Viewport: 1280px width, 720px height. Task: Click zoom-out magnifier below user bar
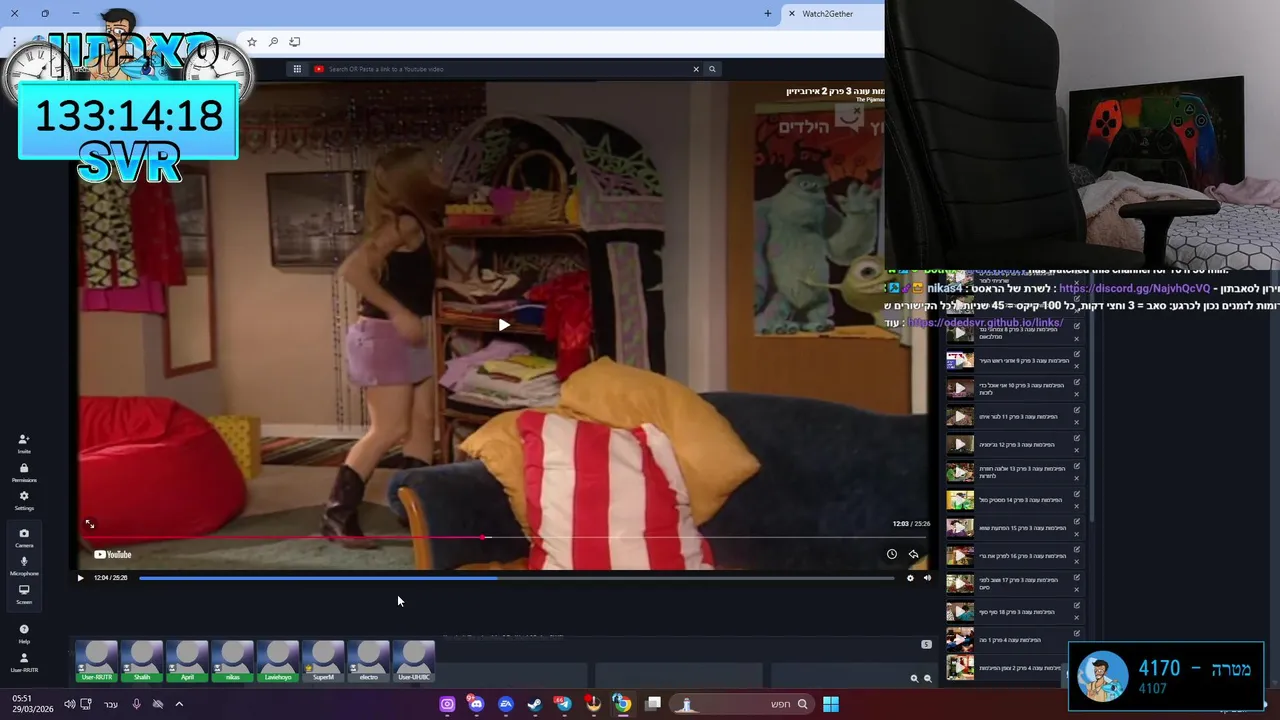tap(927, 678)
